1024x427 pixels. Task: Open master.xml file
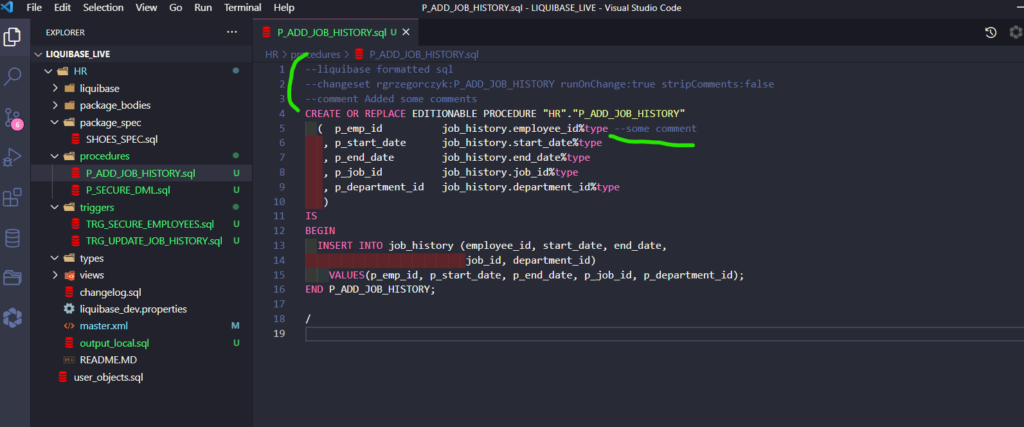pyautogui.click(x=142, y=325)
